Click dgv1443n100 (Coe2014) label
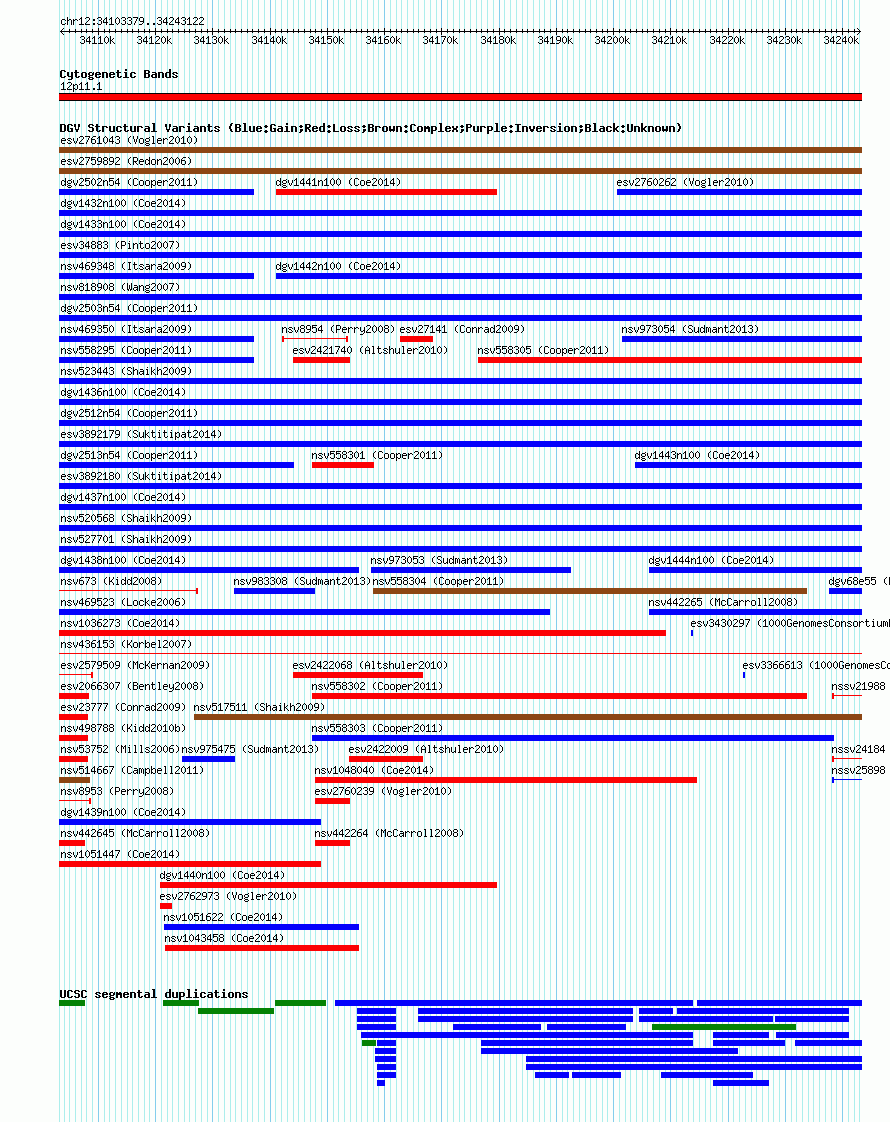The height and width of the screenshot is (1122, 890). click(x=697, y=455)
